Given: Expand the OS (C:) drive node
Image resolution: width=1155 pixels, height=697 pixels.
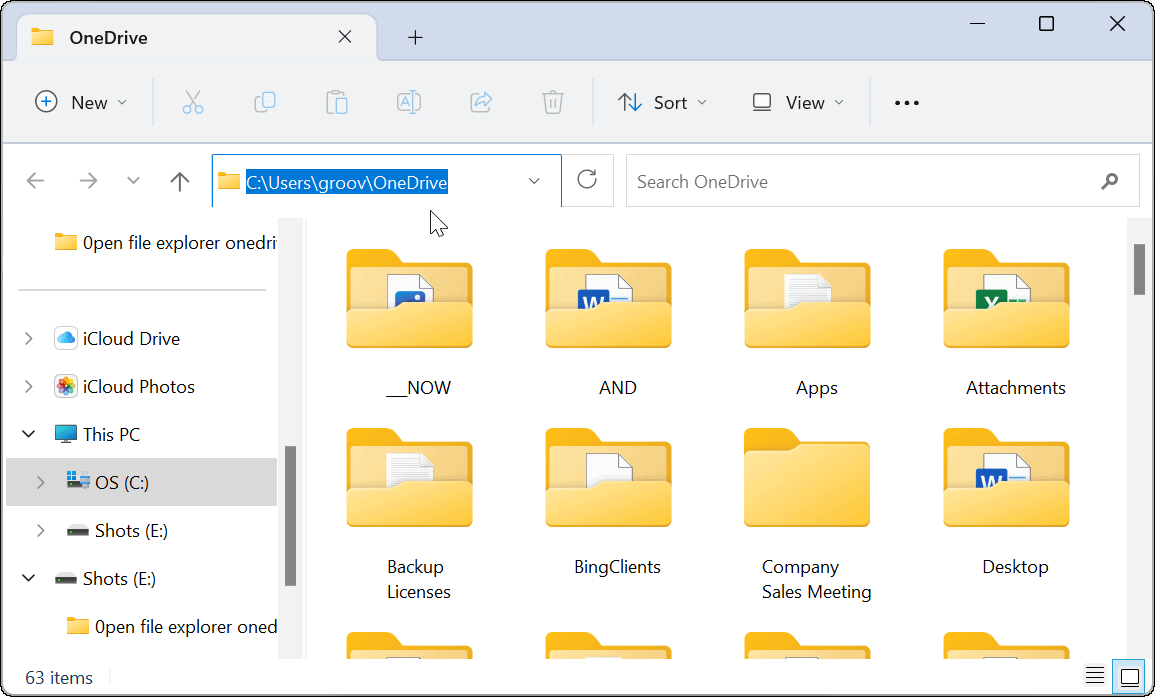Looking at the screenshot, I should 41,483.
